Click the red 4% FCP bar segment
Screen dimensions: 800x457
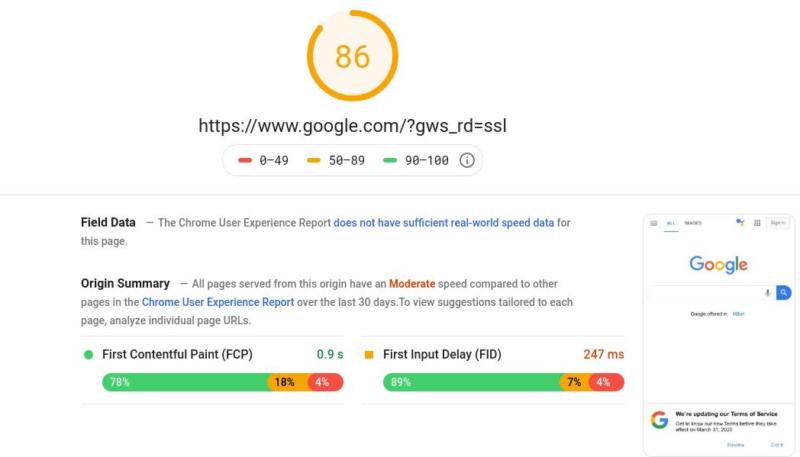(x=325, y=382)
